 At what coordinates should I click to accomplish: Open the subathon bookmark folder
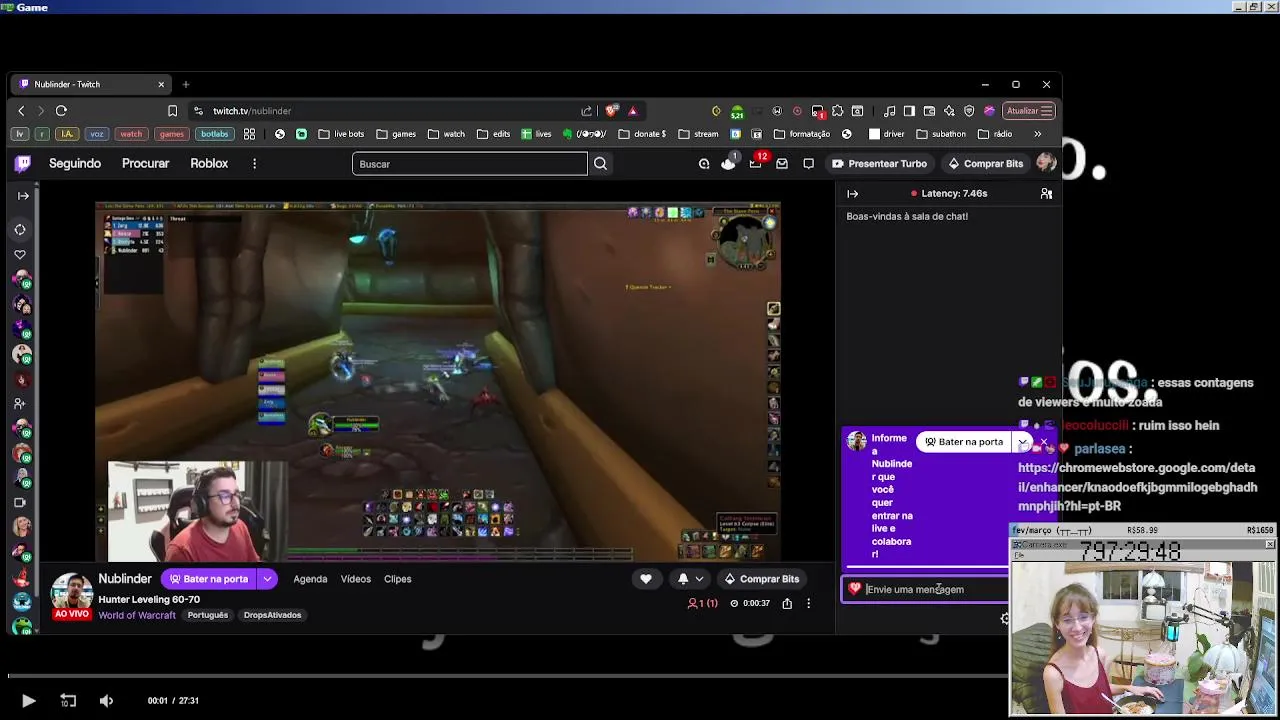[939, 134]
